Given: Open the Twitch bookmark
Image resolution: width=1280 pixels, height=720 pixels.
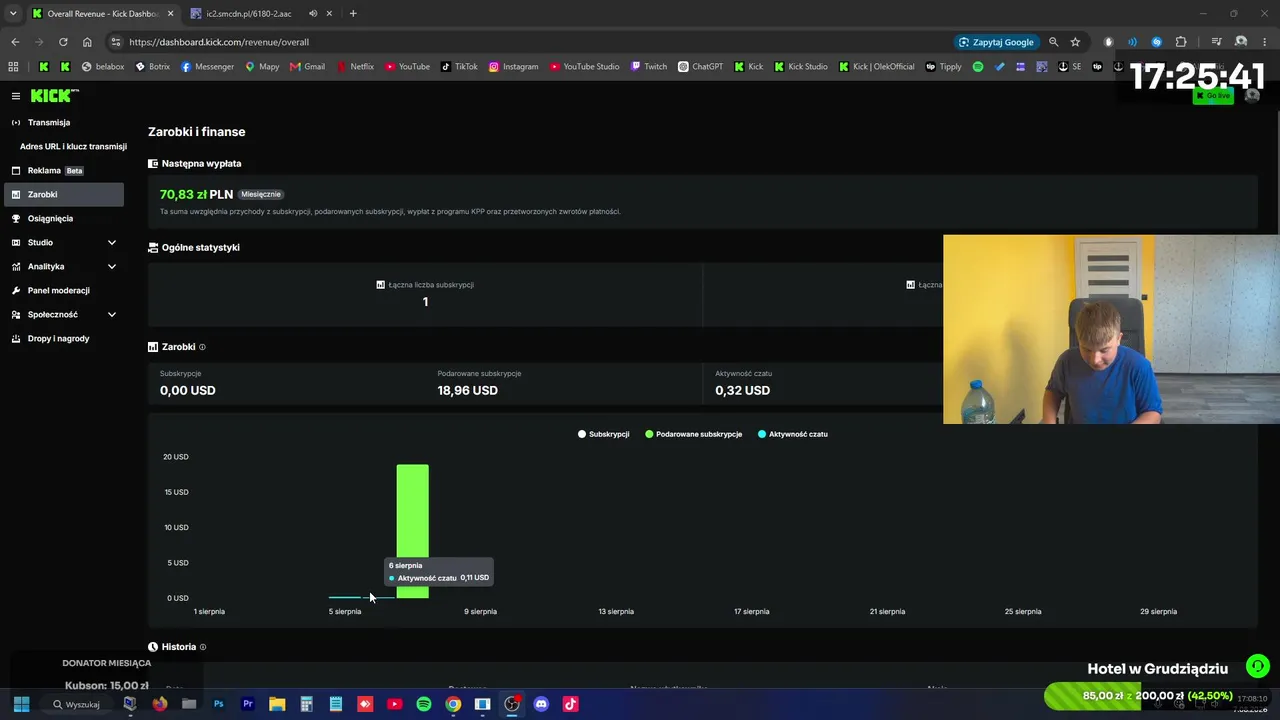Looking at the screenshot, I should pos(649,67).
